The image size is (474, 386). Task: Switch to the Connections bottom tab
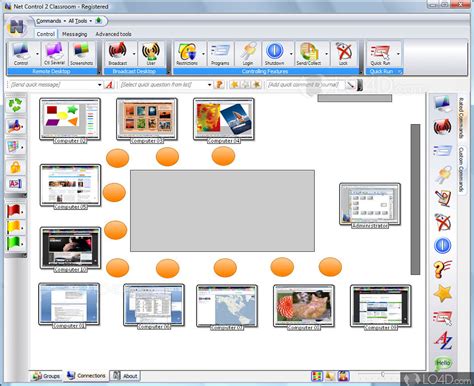pyautogui.click(x=86, y=376)
